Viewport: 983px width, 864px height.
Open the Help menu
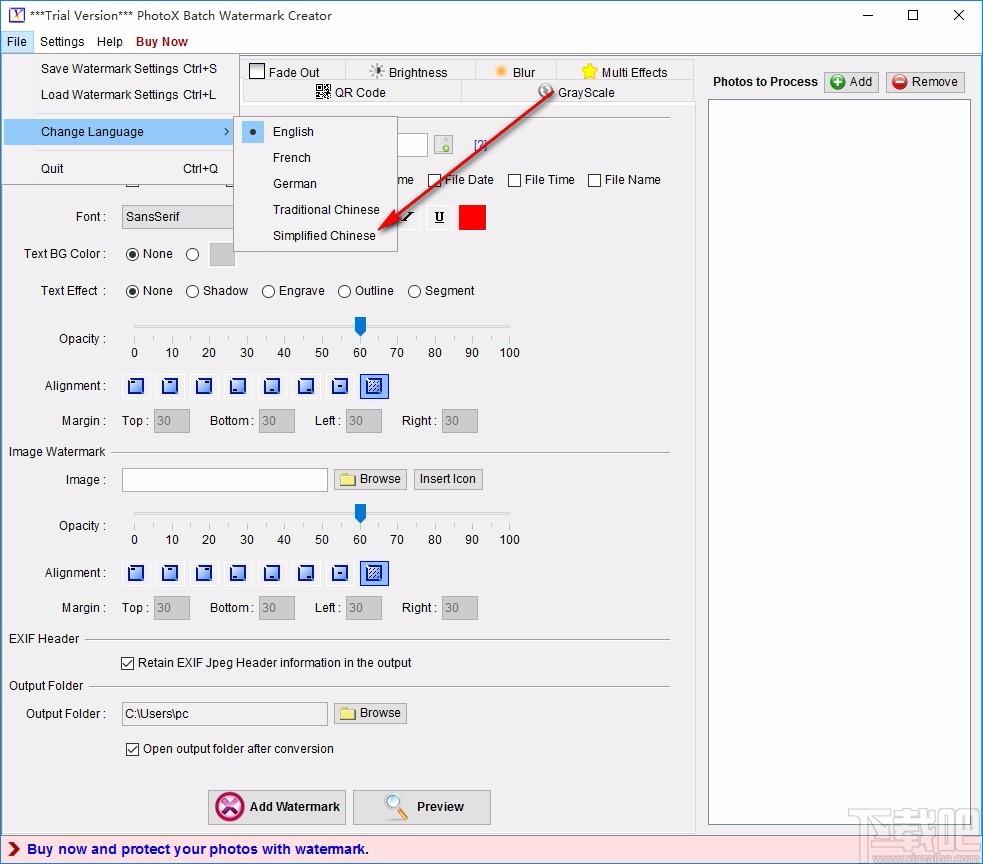pos(110,42)
